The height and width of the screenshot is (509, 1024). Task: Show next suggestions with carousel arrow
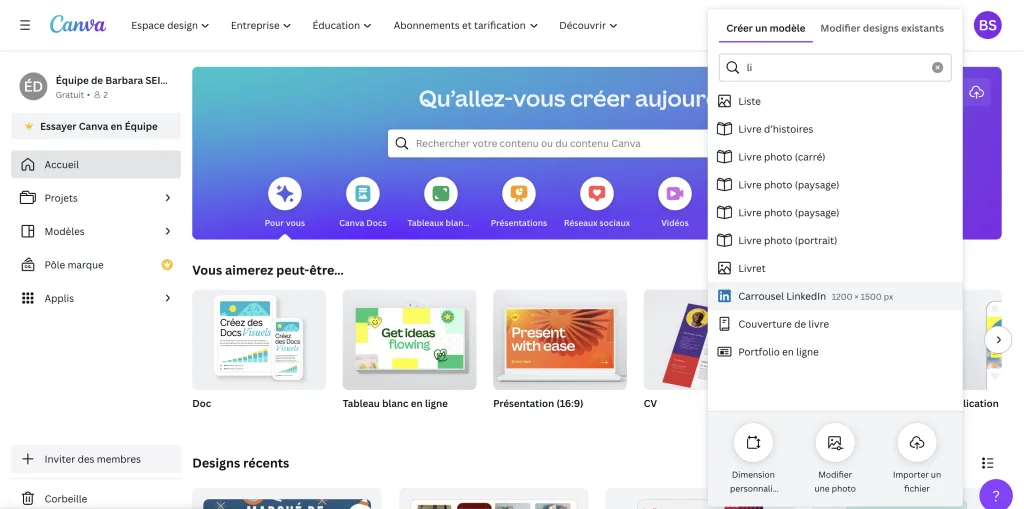click(998, 340)
